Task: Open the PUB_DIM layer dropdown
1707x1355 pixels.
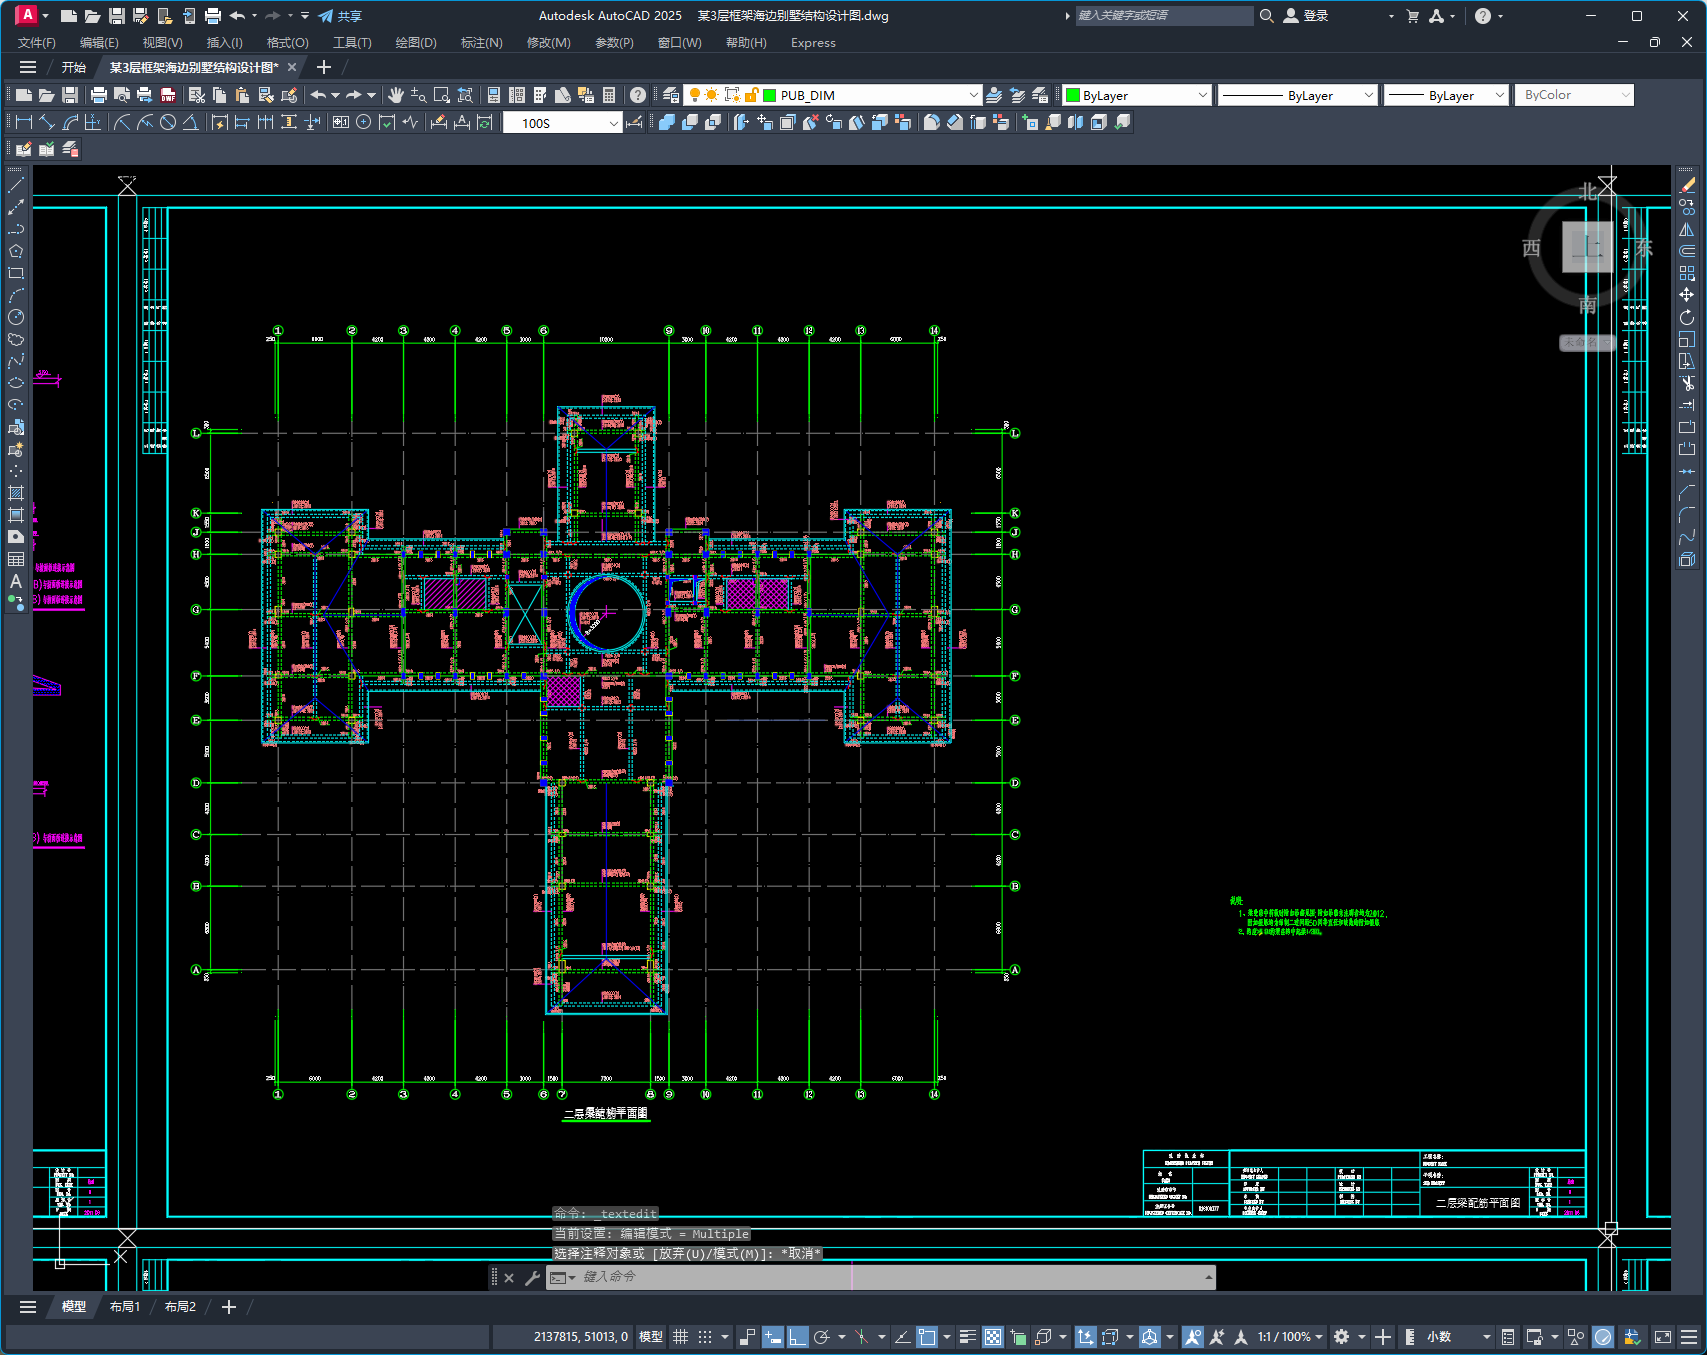Action: [x=973, y=95]
